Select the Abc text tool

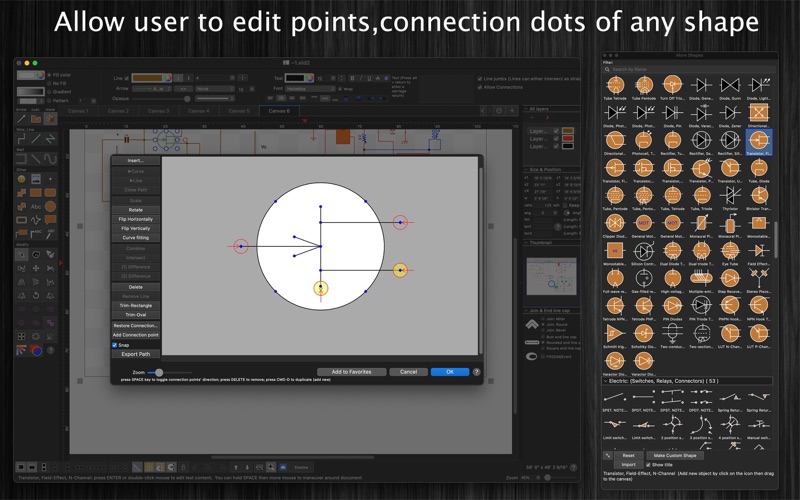(x=36, y=207)
